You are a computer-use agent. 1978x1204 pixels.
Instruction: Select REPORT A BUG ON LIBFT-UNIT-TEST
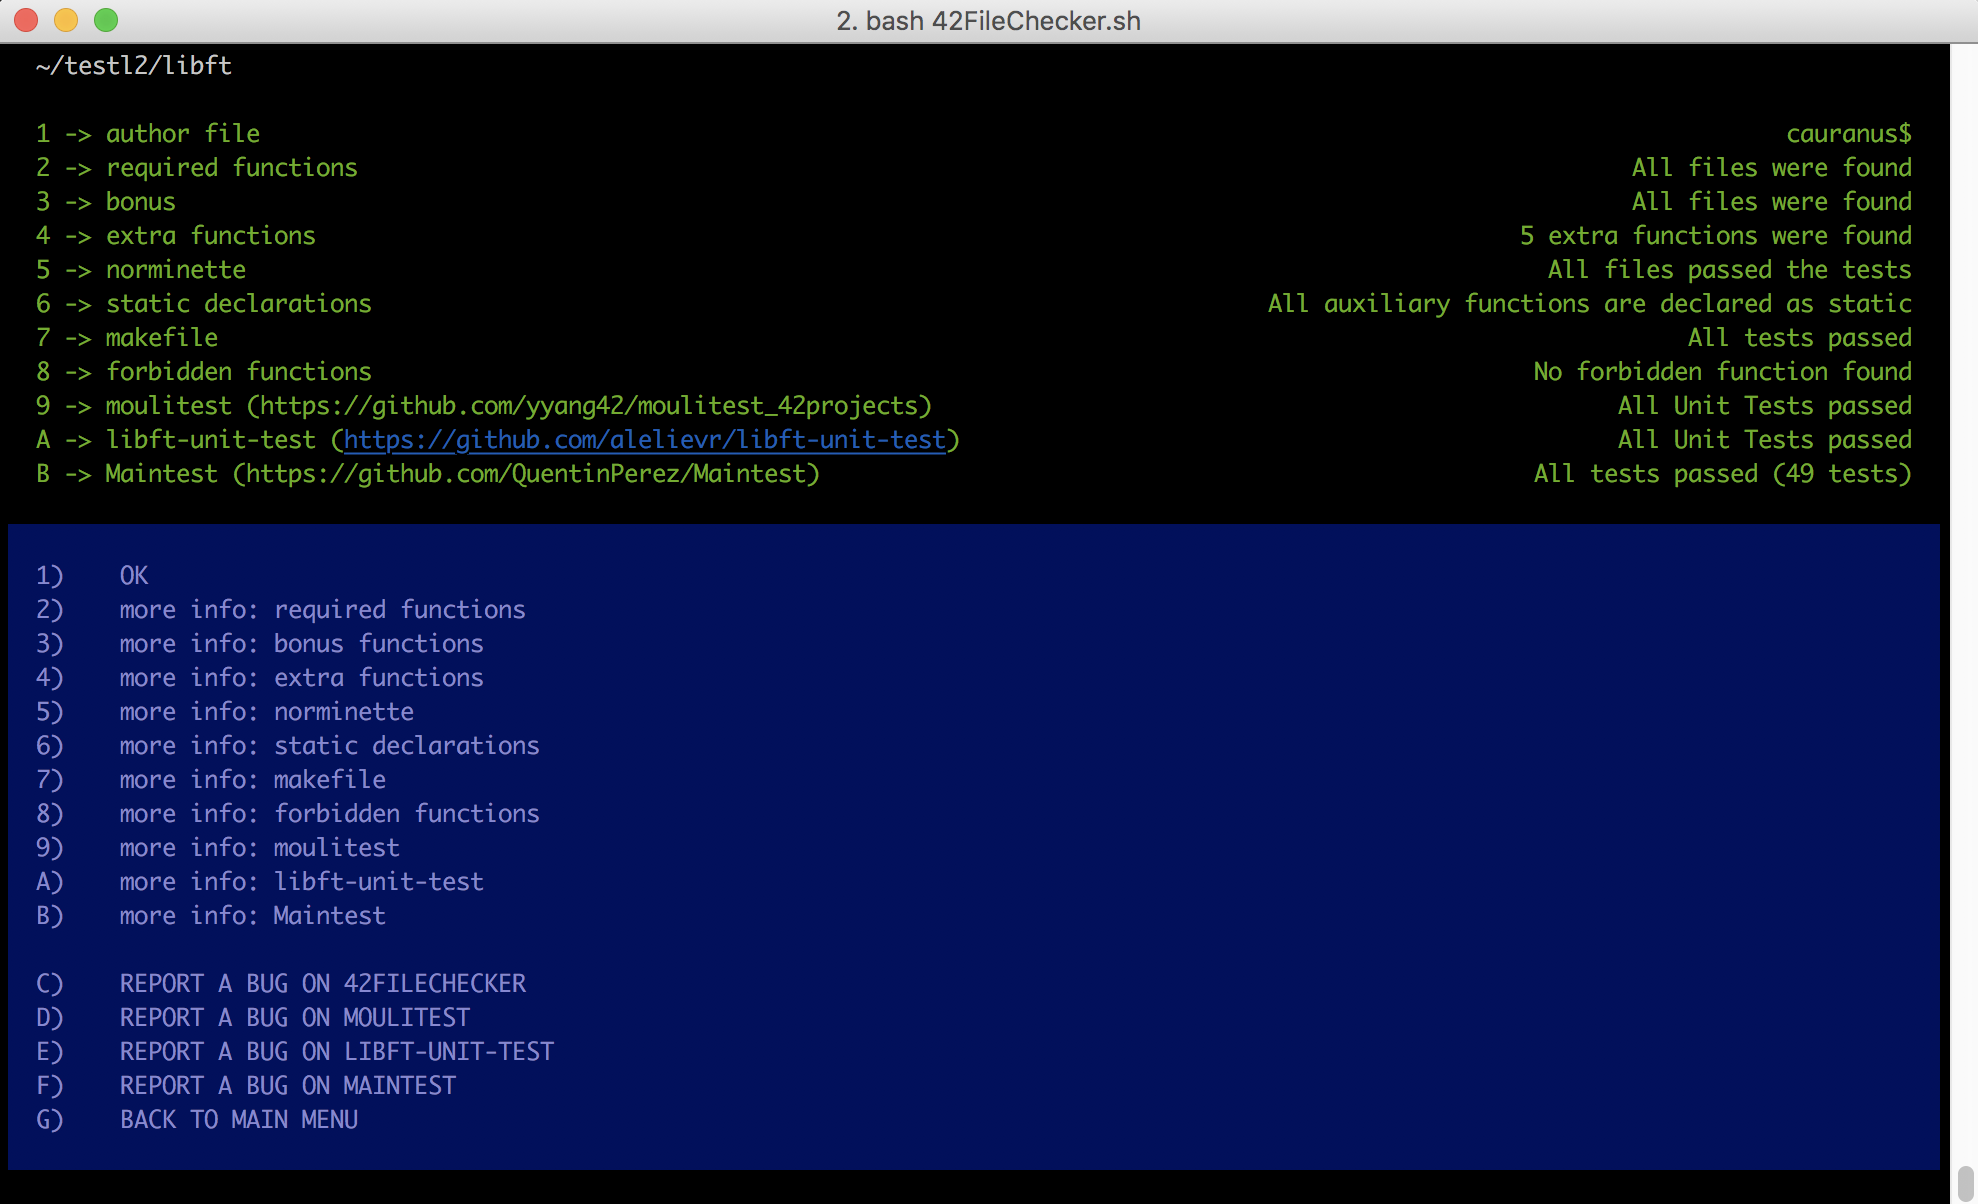pos(336,1051)
